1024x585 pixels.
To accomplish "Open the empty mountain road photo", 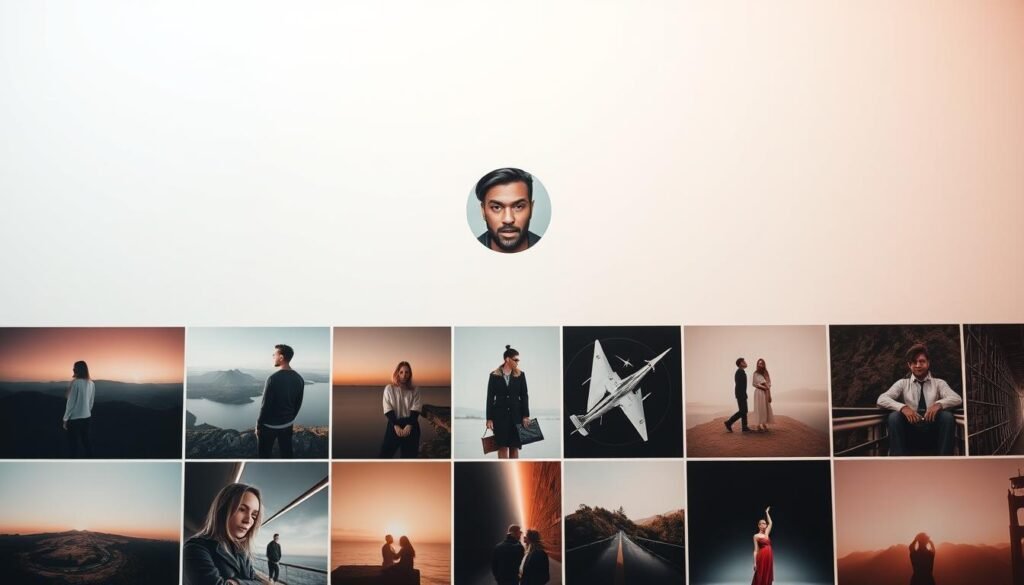I will click(624, 523).
